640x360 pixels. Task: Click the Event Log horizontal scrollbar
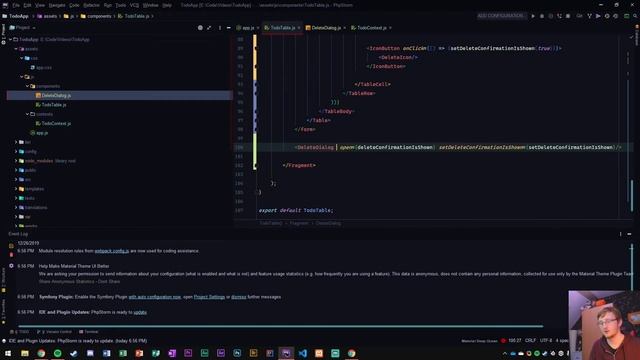click(x=281, y=326)
